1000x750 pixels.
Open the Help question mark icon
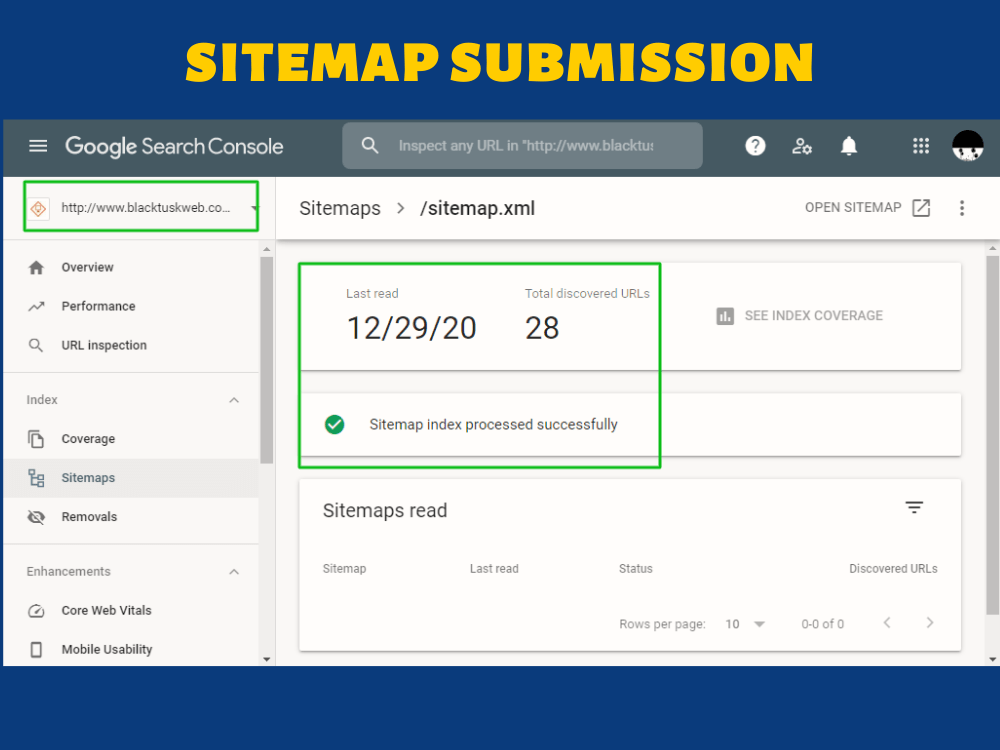coord(755,146)
